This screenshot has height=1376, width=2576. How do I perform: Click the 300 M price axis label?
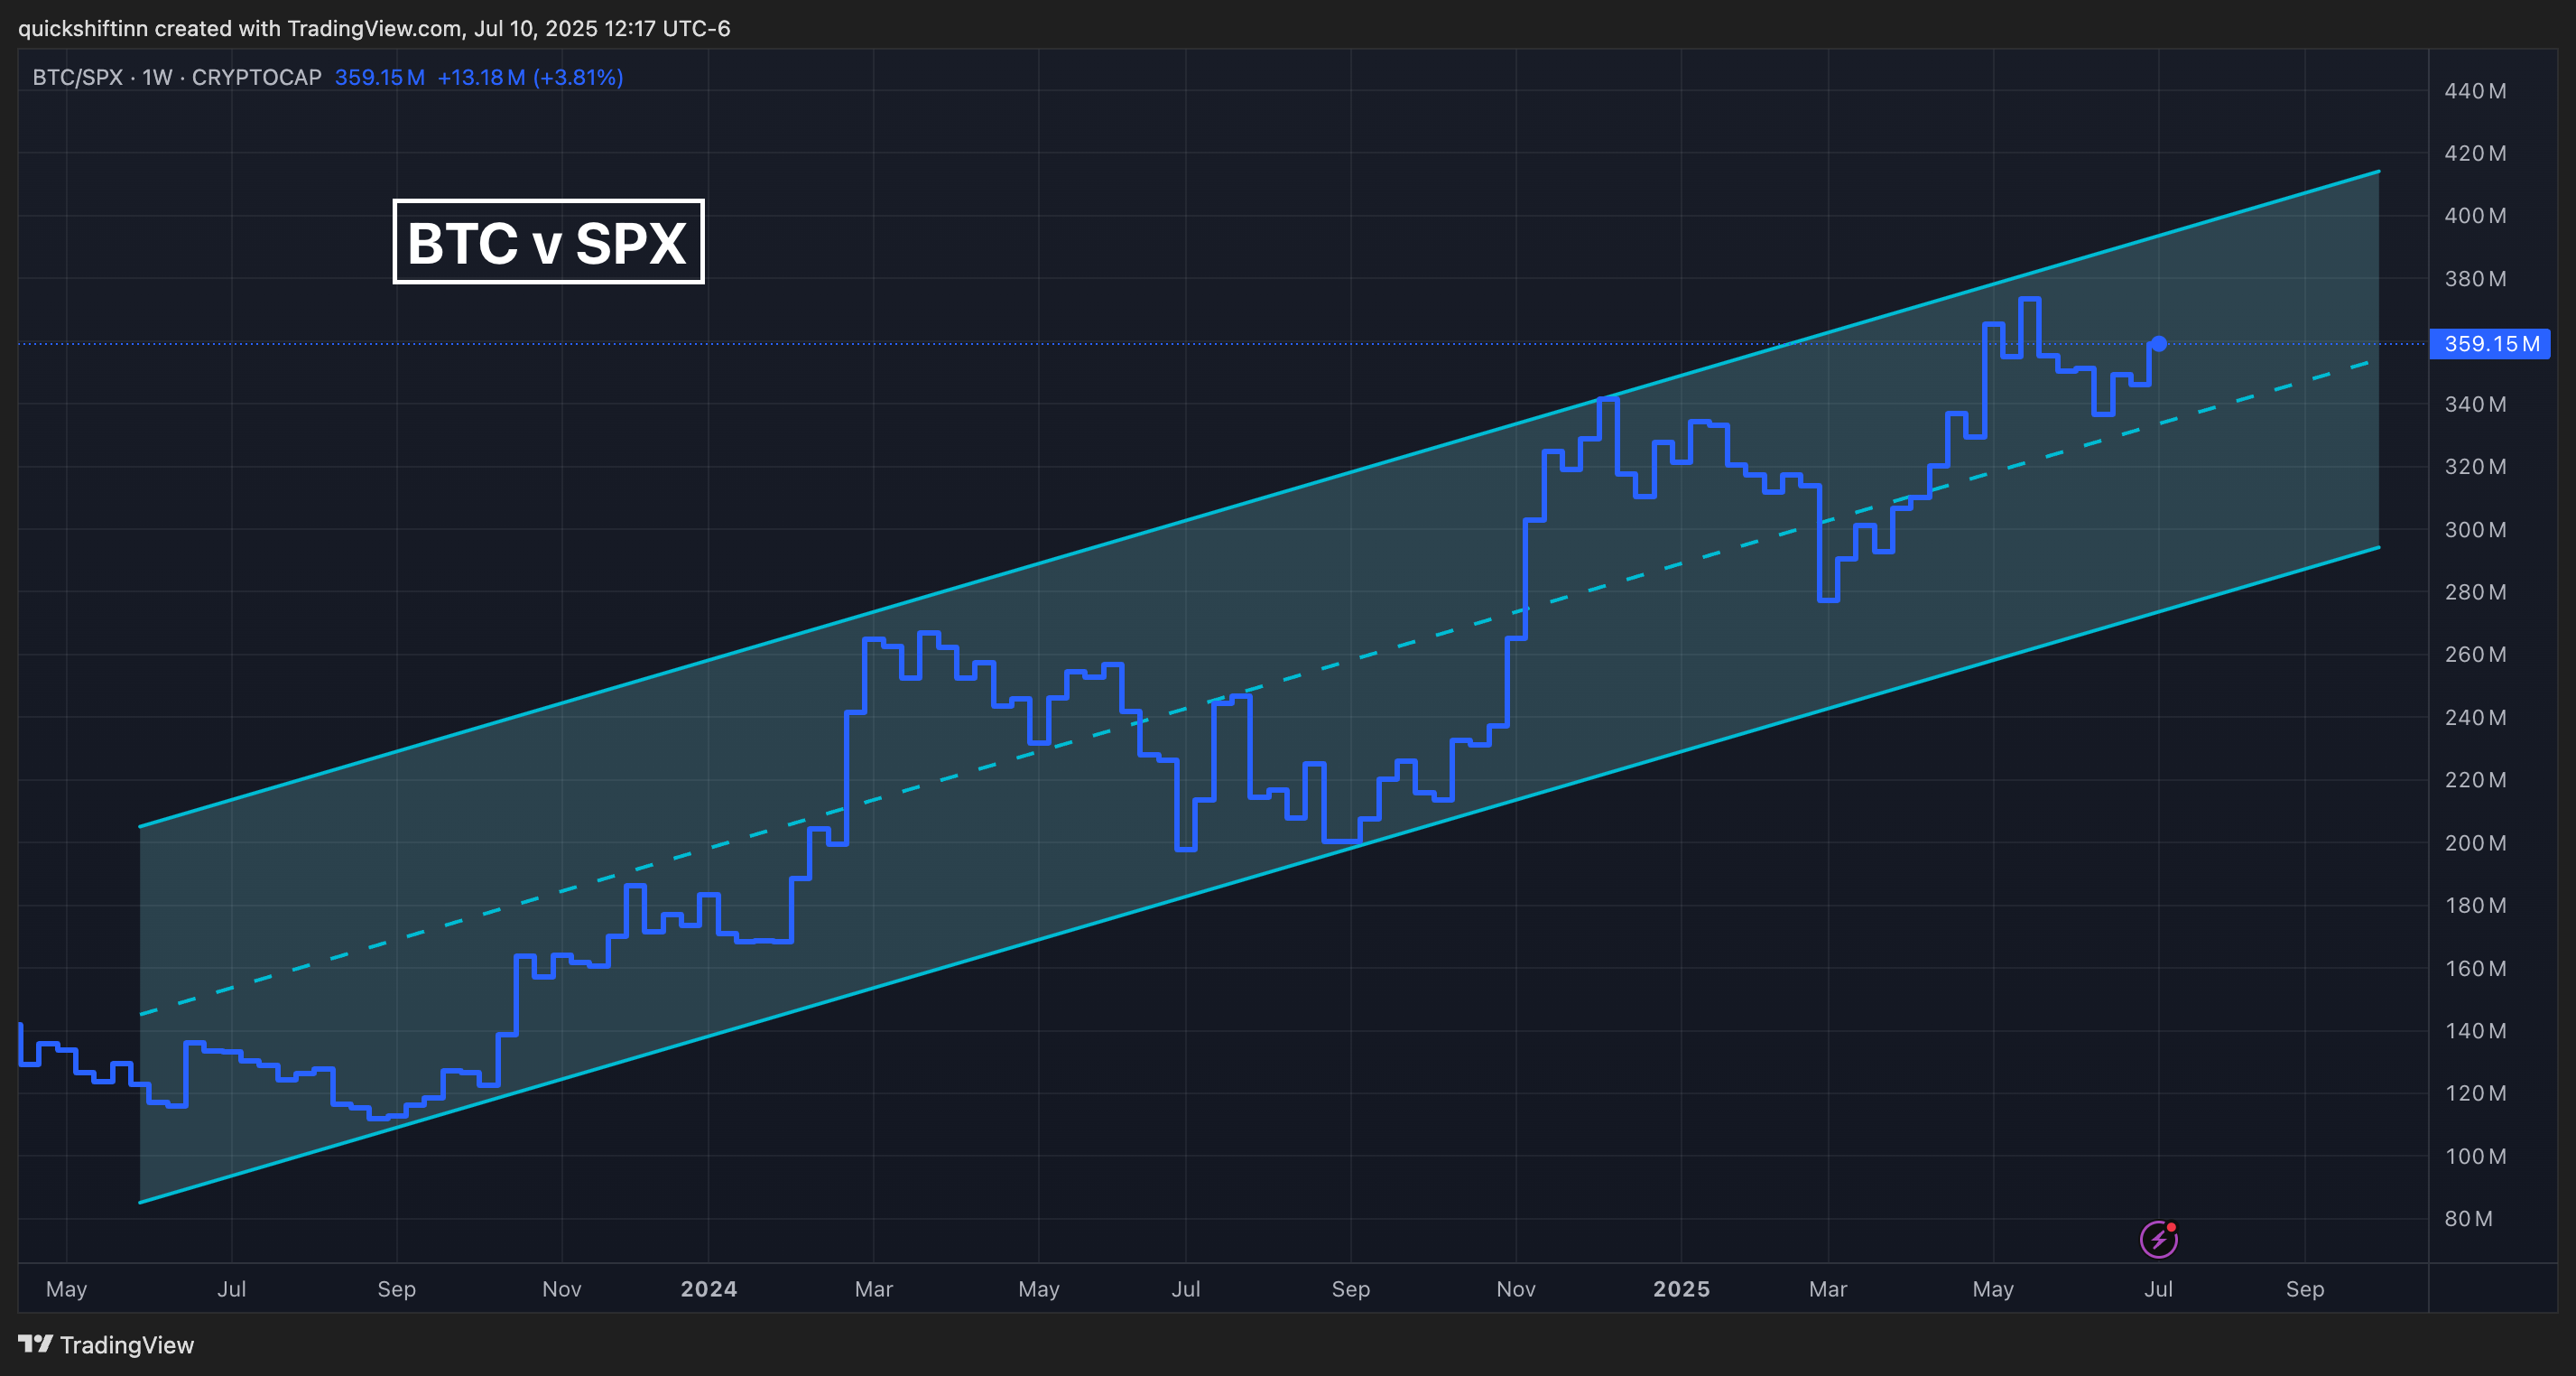pos(2475,530)
